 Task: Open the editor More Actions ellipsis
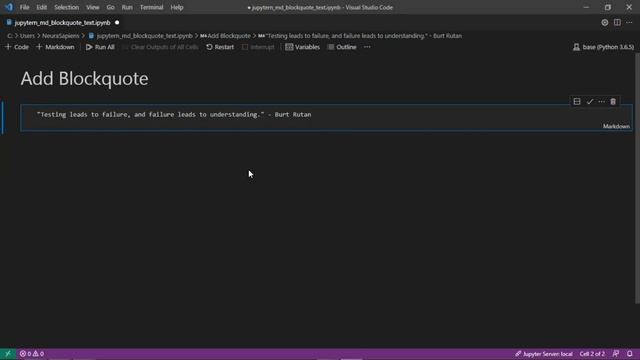click(629, 23)
